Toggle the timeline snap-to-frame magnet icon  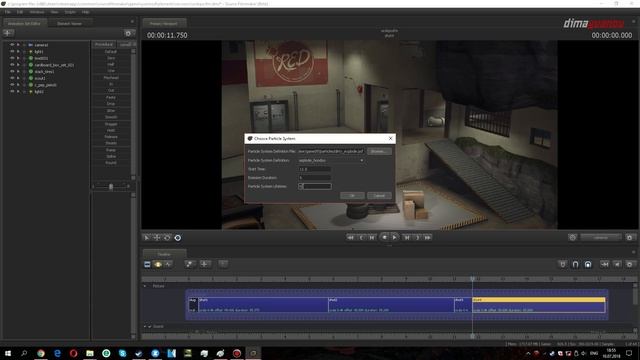[x=588, y=264]
